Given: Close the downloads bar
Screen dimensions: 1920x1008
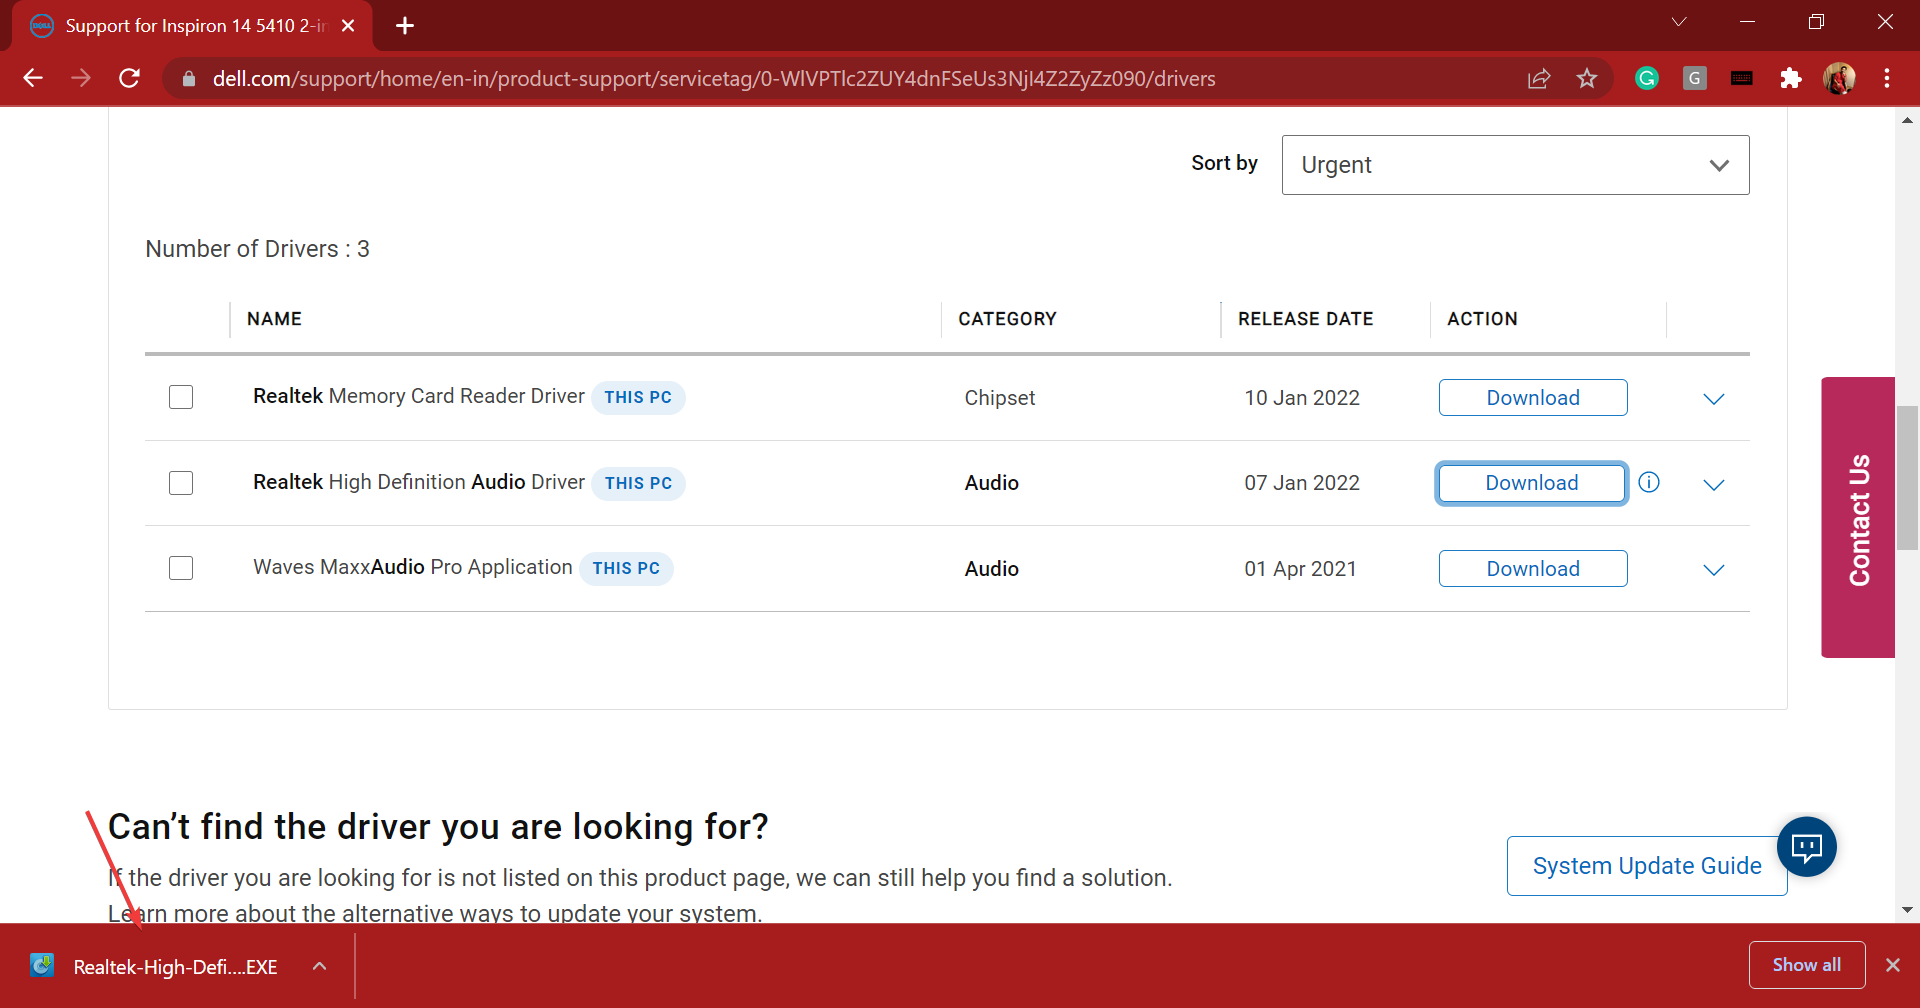Looking at the screenshot, I should [1892, 965].
